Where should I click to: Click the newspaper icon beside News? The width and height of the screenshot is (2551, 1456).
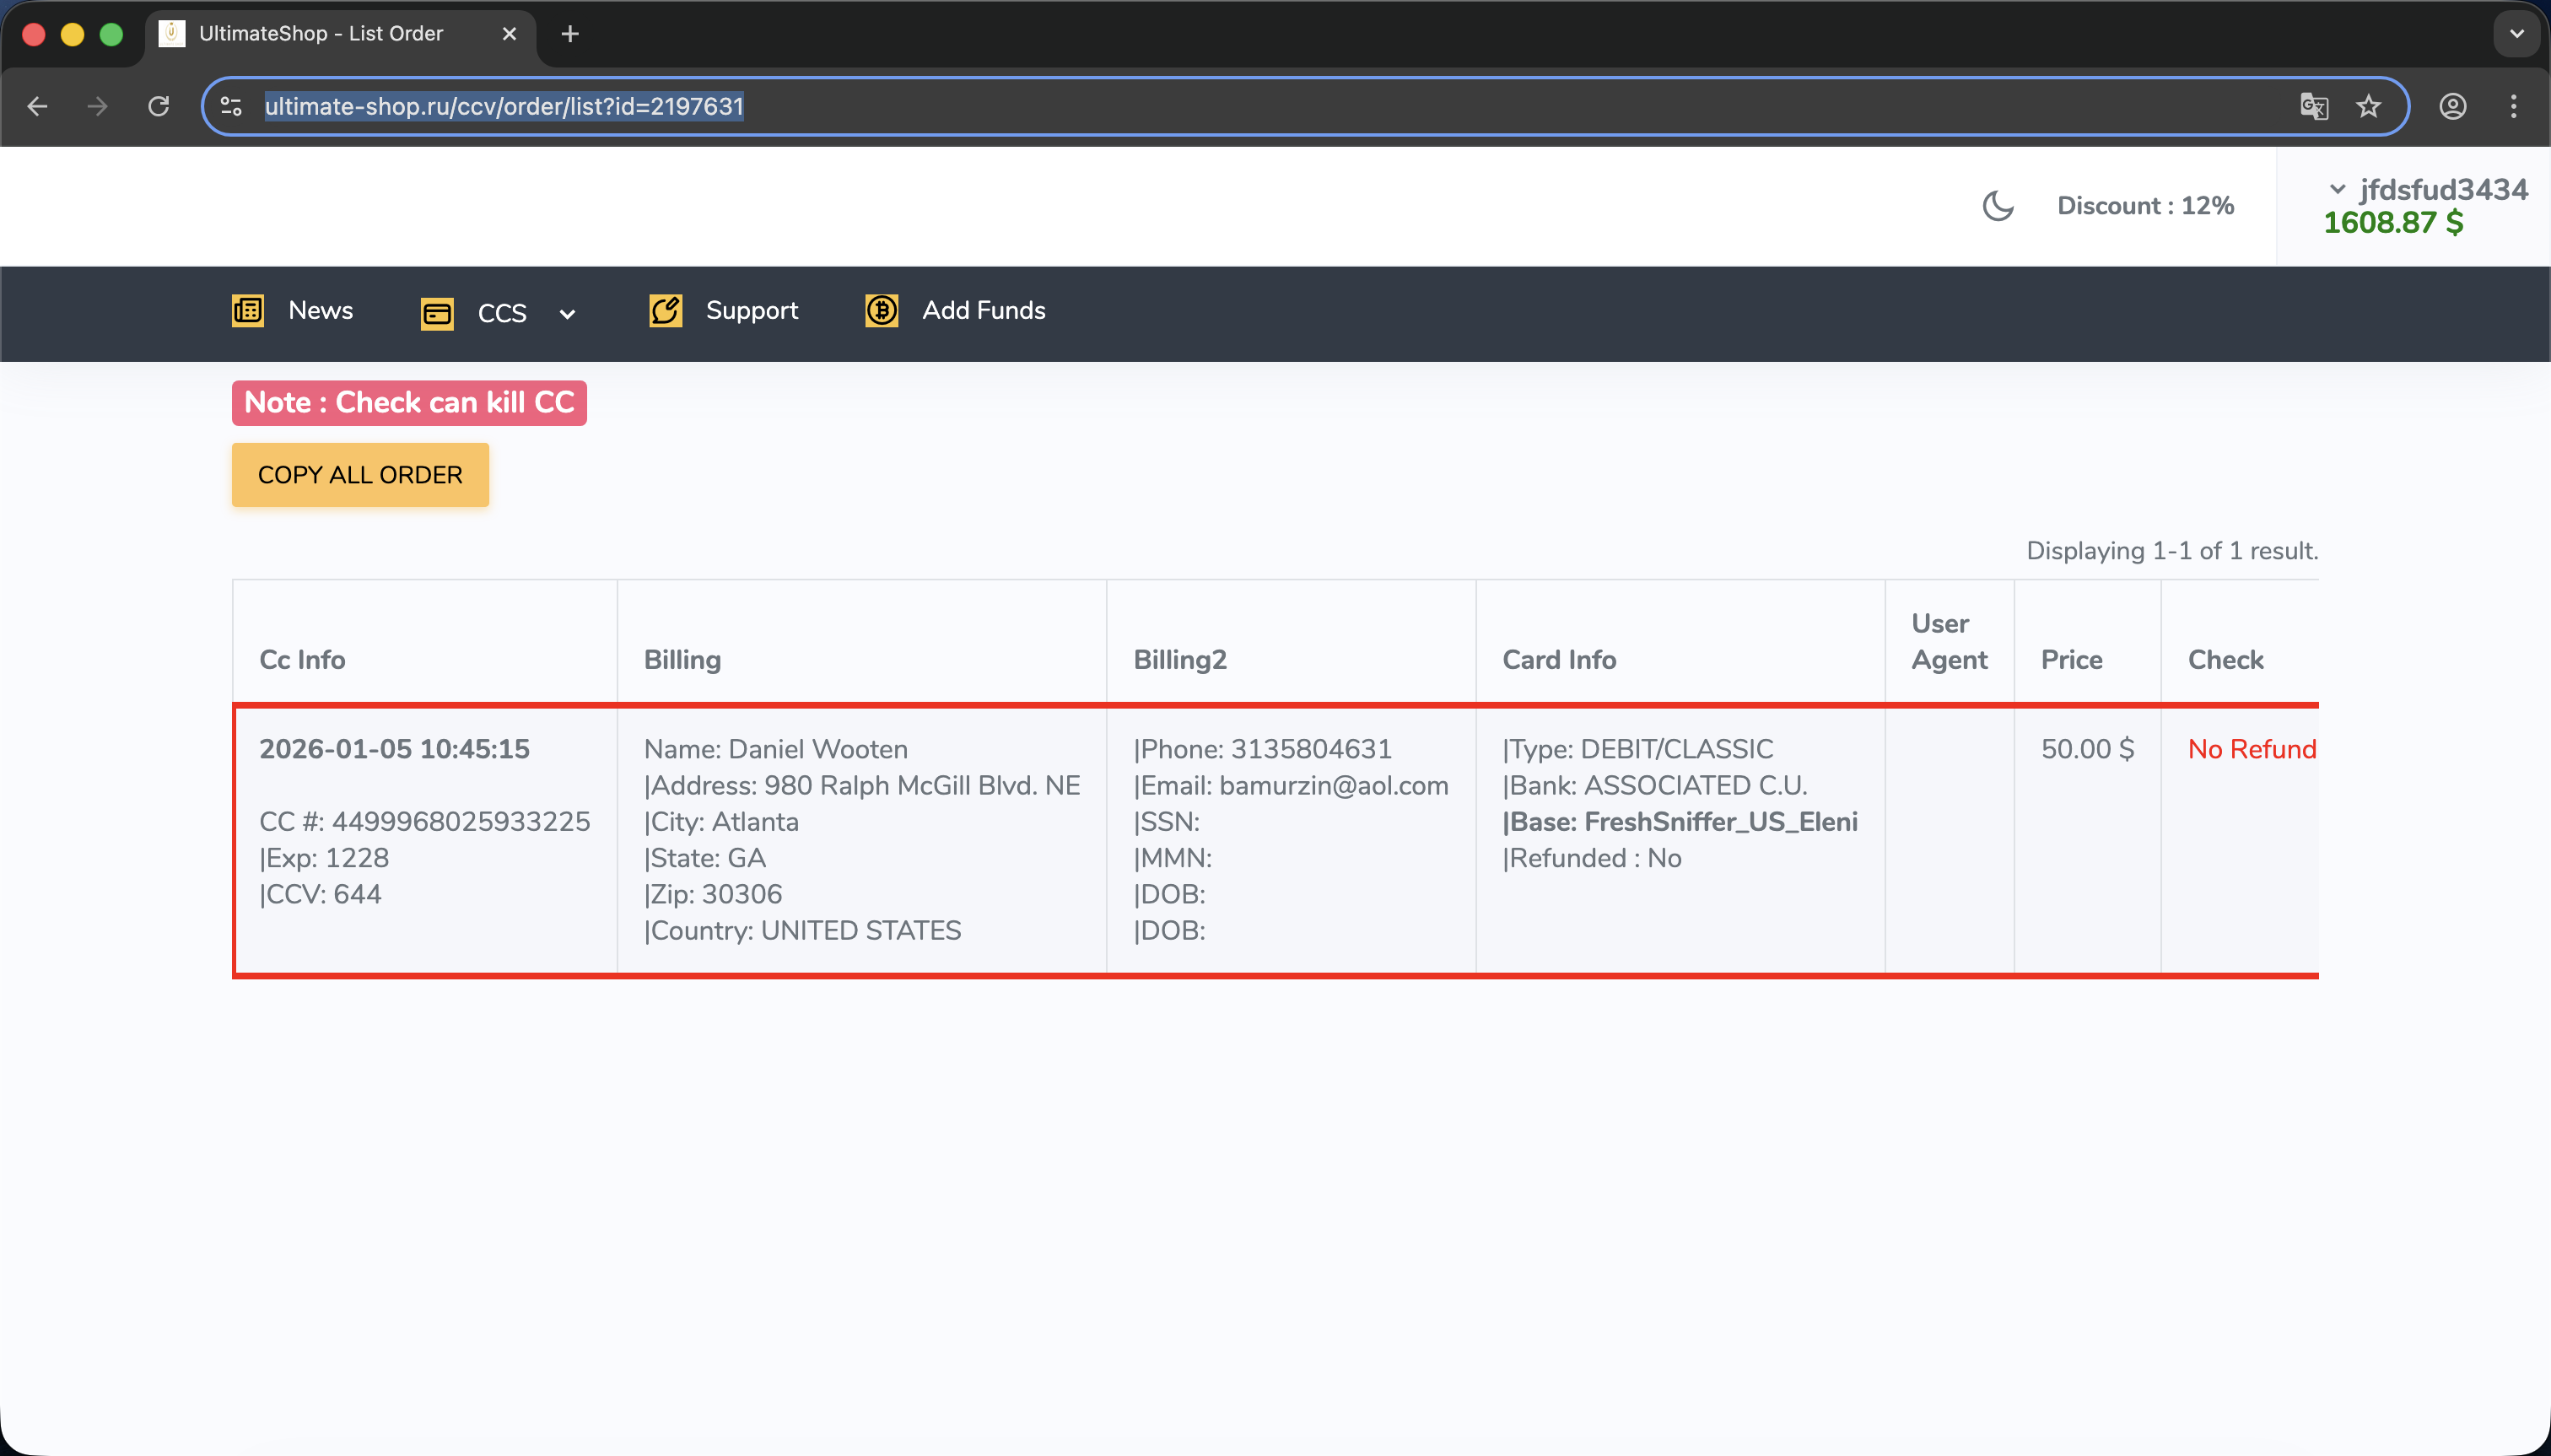pos(248,310)
